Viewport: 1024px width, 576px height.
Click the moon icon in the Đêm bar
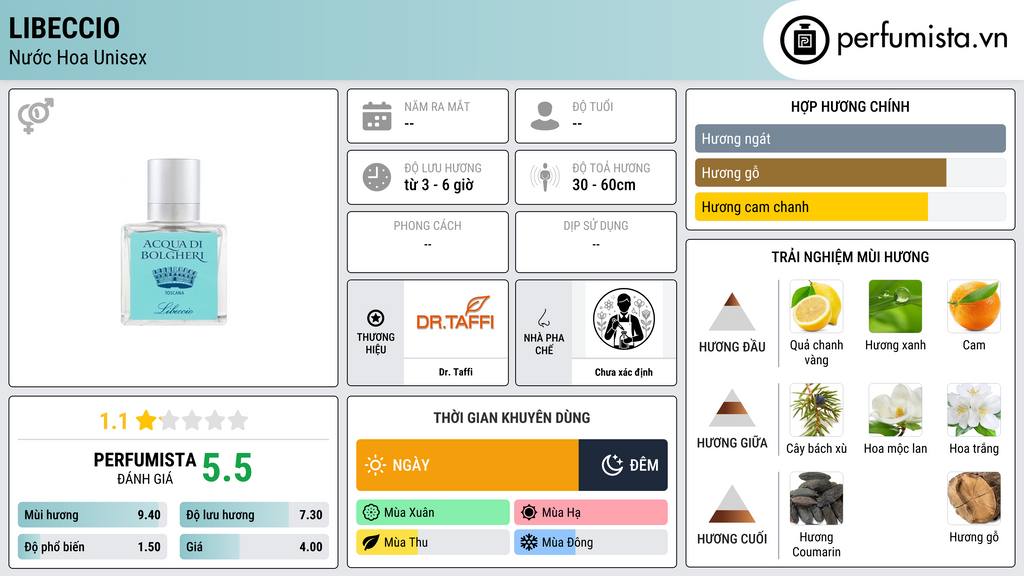[x=612, y=465]
